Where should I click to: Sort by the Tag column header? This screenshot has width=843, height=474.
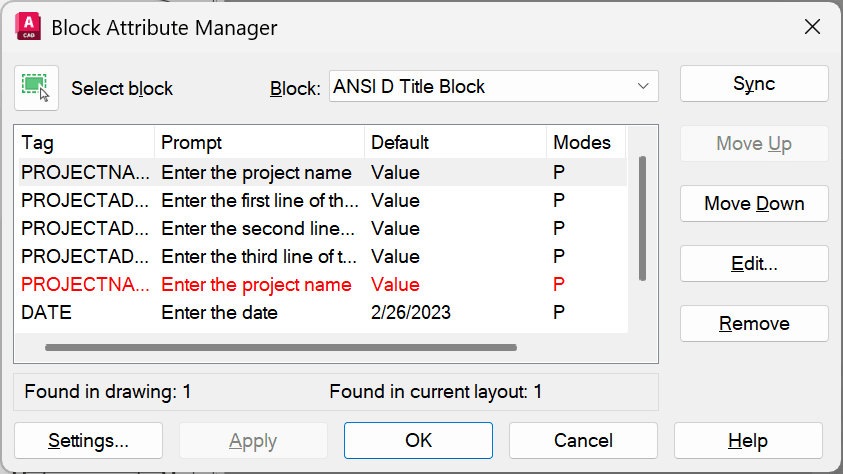click(86, 143)
